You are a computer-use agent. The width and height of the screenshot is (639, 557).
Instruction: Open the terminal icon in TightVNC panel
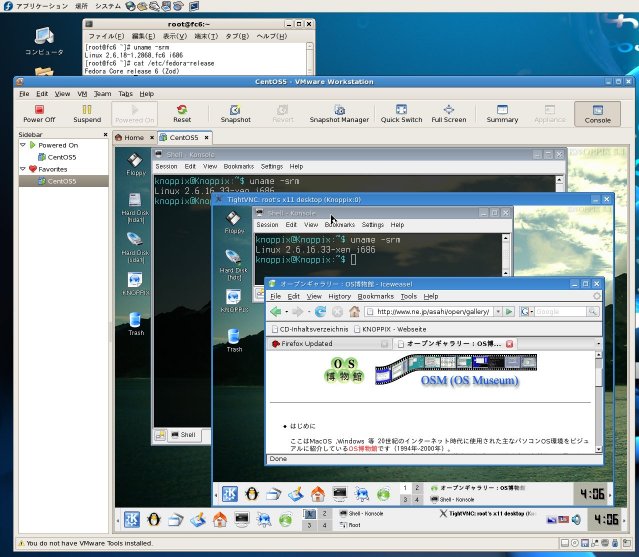[339, 494]
